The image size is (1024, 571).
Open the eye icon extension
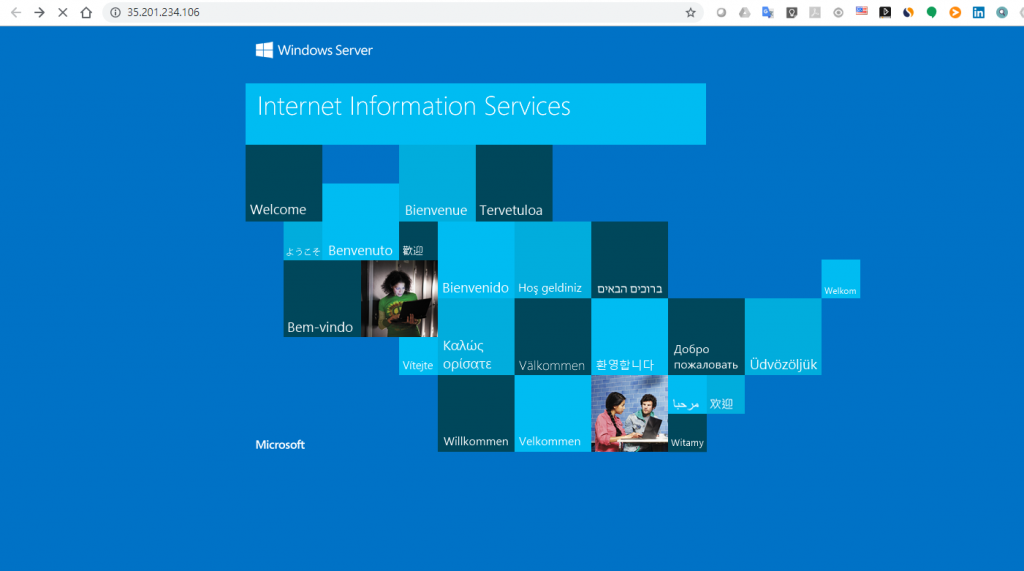click(839, 12)
